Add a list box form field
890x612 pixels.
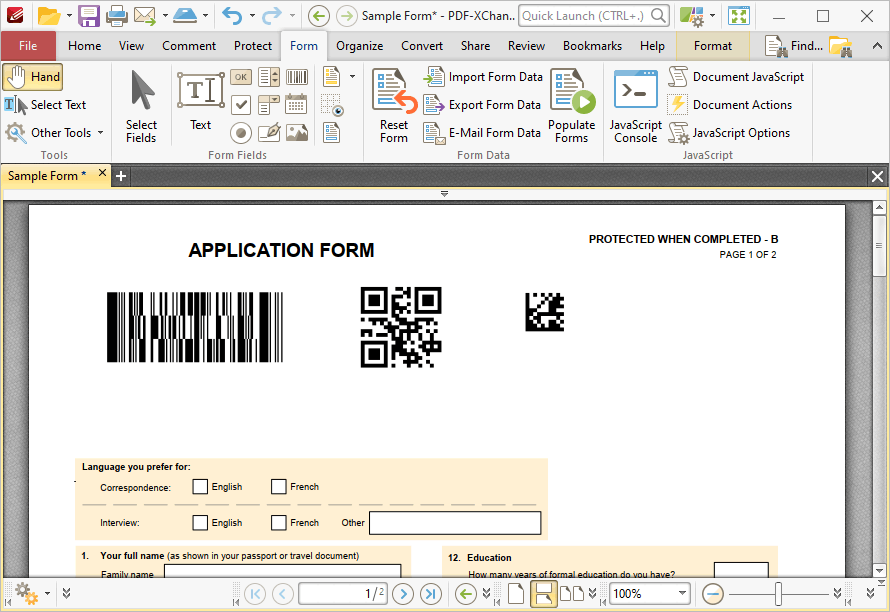point(268,77)
